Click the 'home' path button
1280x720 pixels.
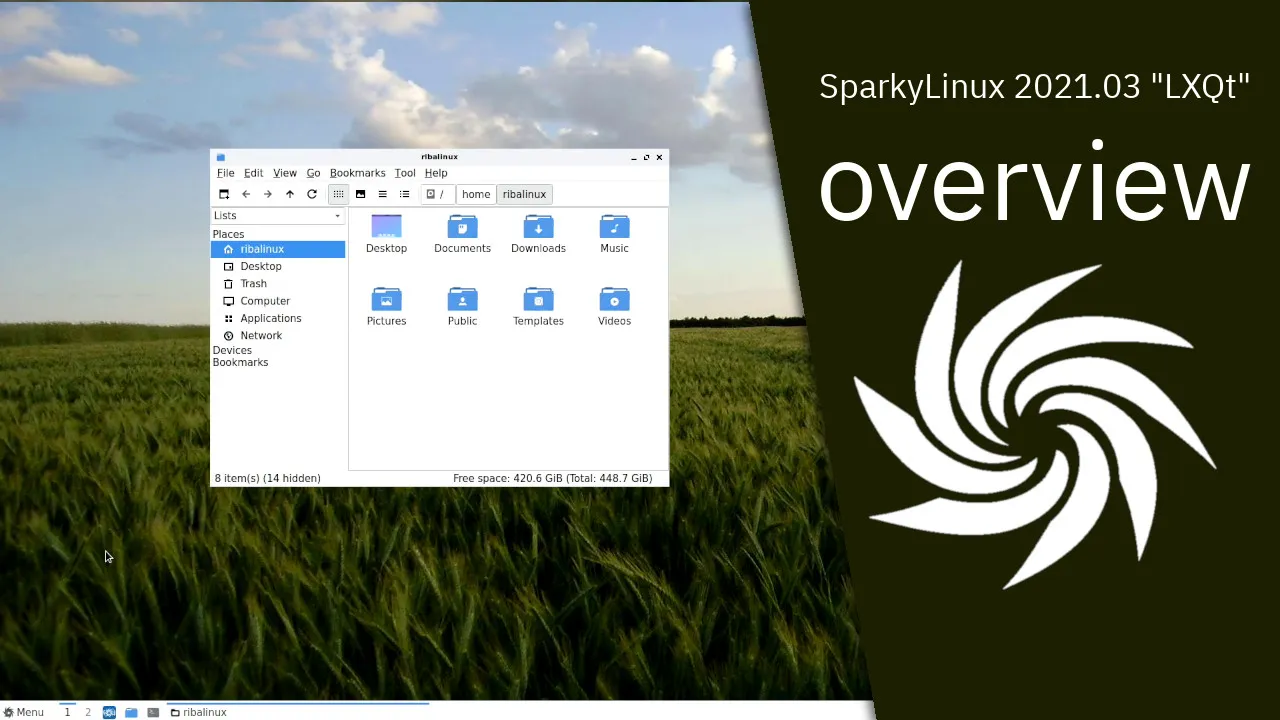coord(476,194)
